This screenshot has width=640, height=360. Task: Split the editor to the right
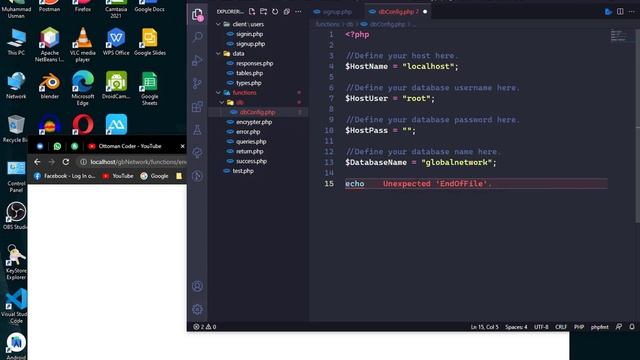coord(620,11)
